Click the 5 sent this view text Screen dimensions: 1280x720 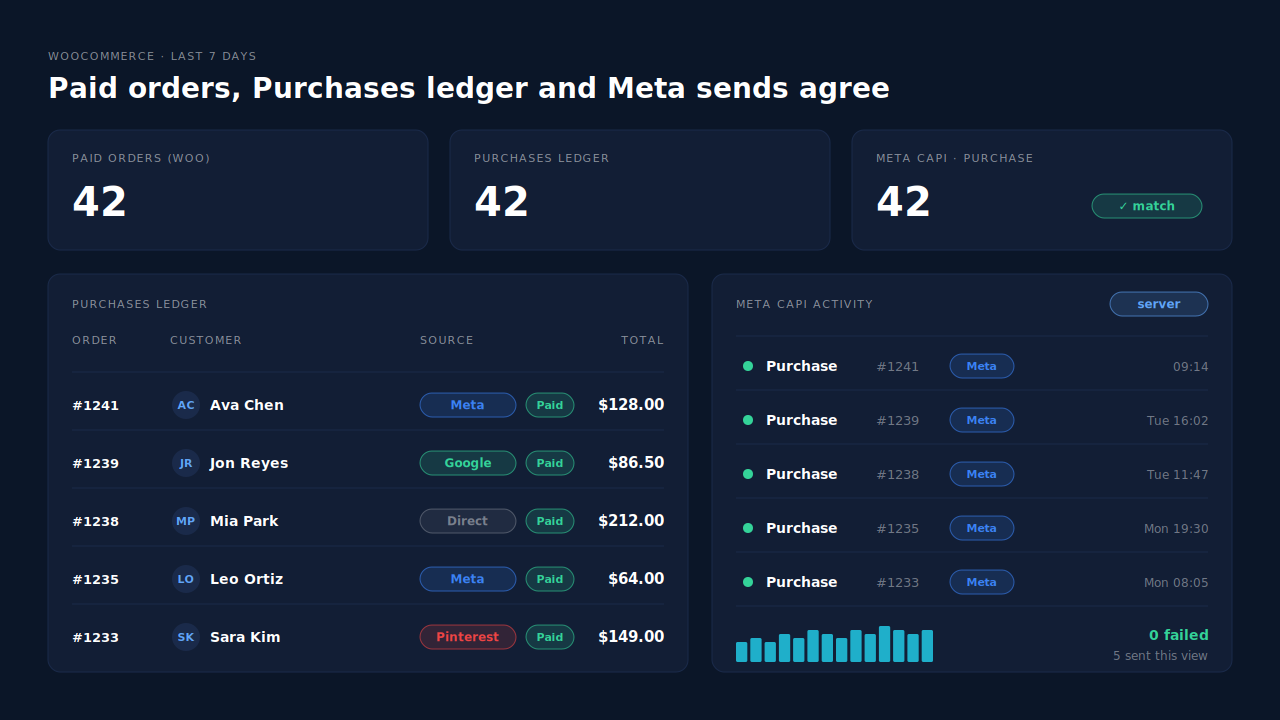point(1160,656)
